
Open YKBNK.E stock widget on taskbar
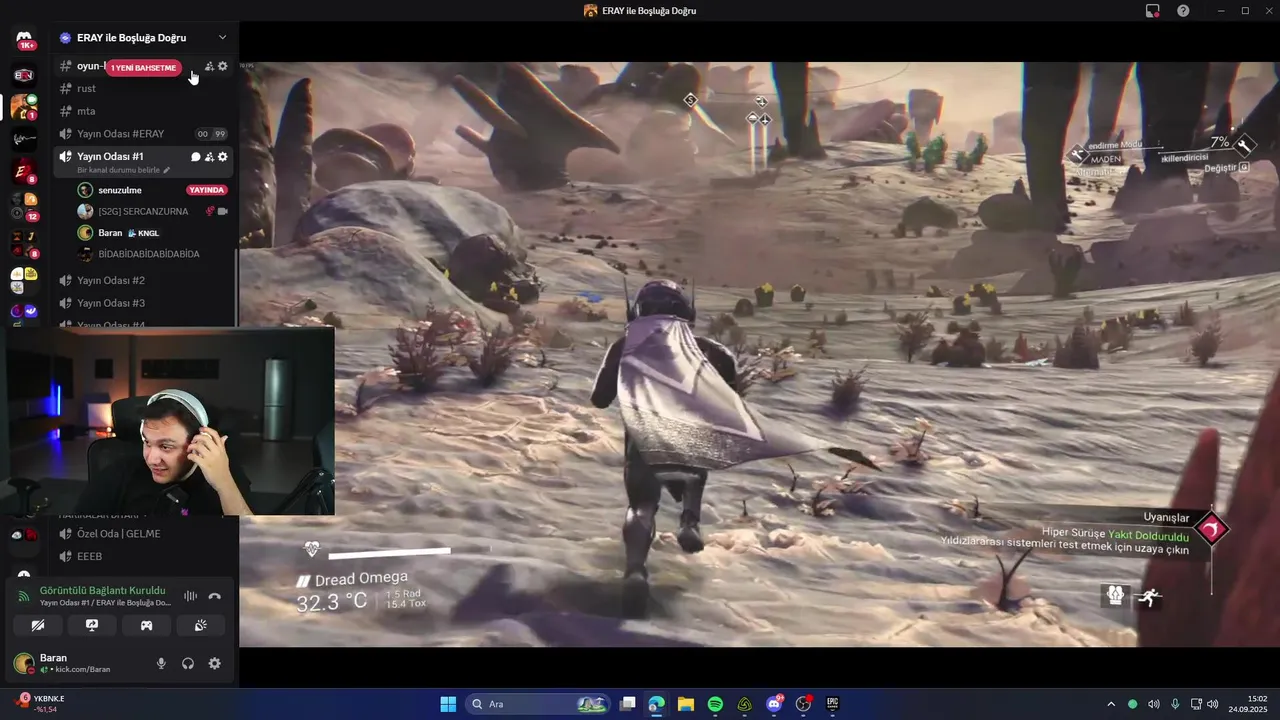[x=40, y=704]
